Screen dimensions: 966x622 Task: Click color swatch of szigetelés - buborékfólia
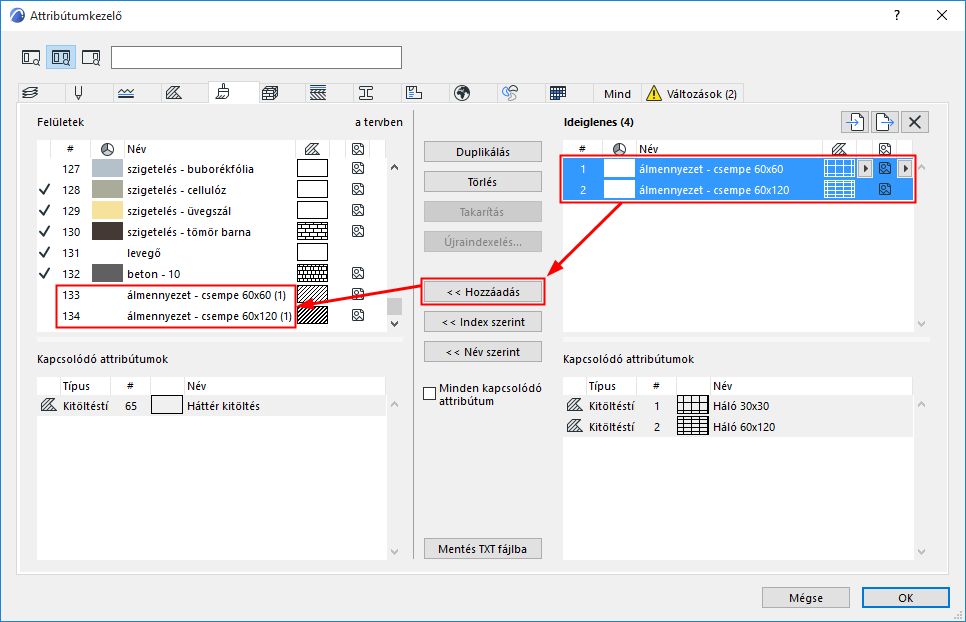coord(107,169)
